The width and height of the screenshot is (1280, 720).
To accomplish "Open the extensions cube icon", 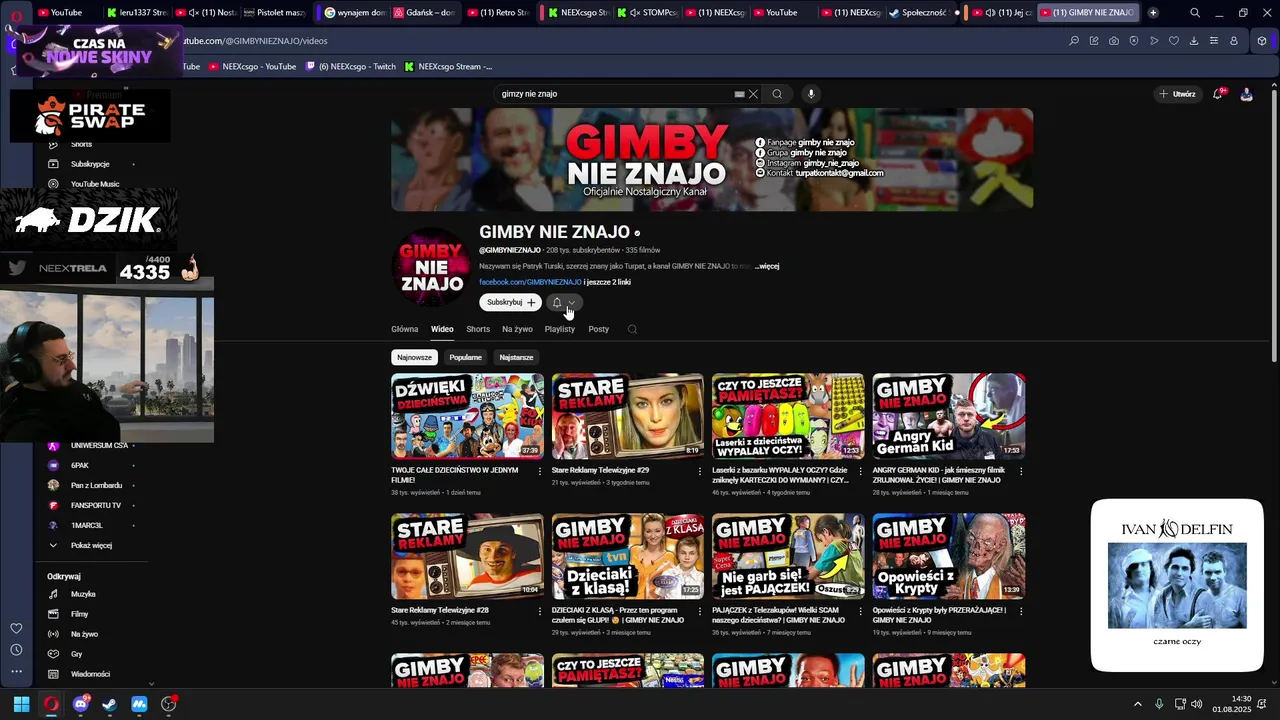I will (x=1262, y=41).
